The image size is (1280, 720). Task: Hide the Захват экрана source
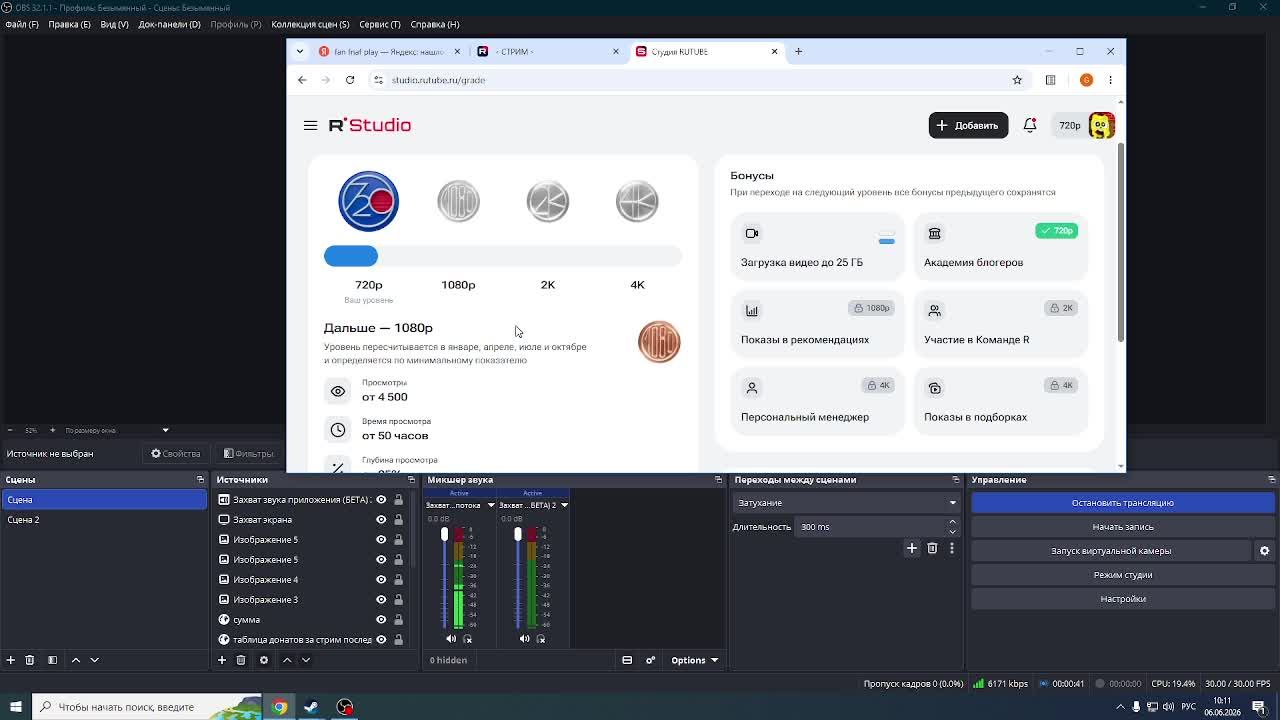381,520
